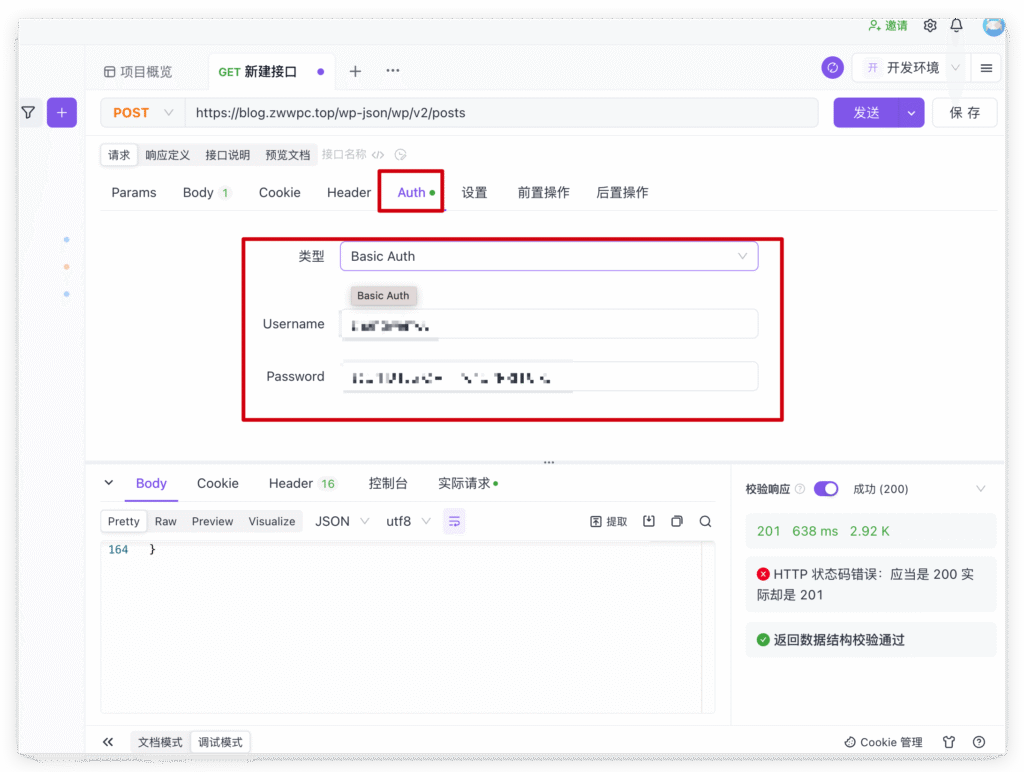Select the Raw response view
The height and width of the screenshot is (772, 1024).
[x=165, y=521]
